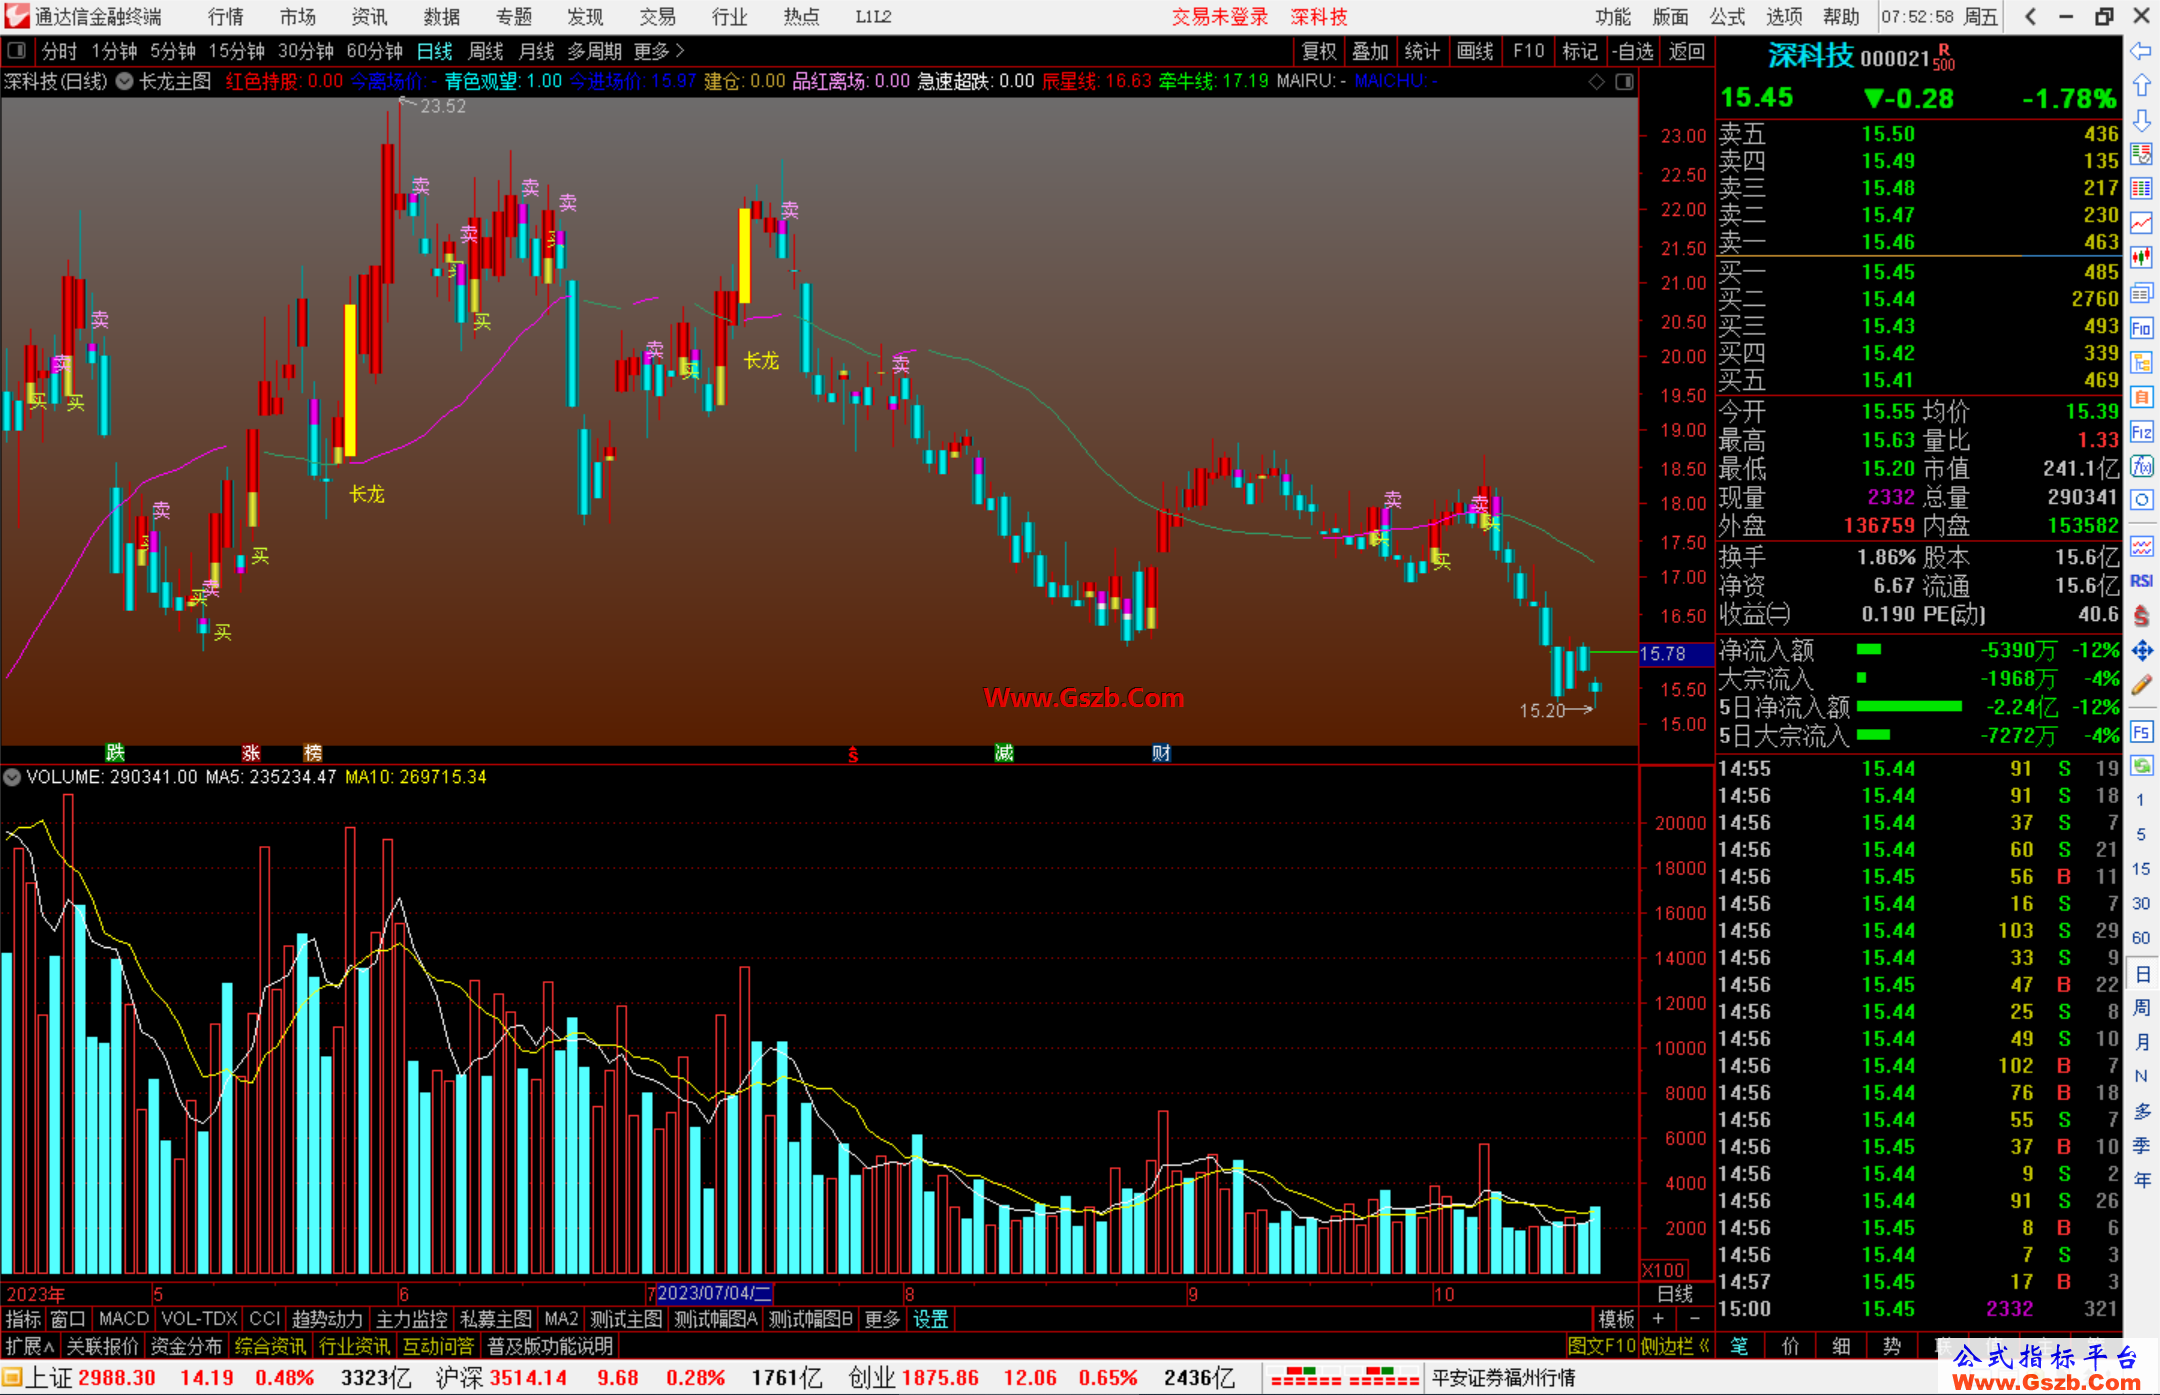
Task: Click the left arrow icon in the right sidebar
Action: point(2141,51)
